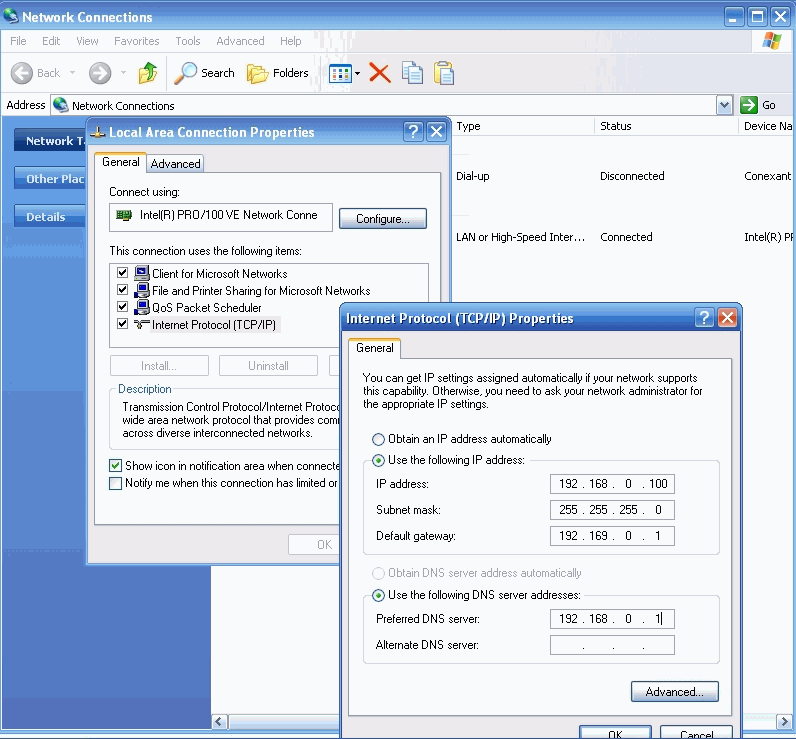Click the Paste clipboard toolbar icon
The image size is (796, 739).
(444, 73)
